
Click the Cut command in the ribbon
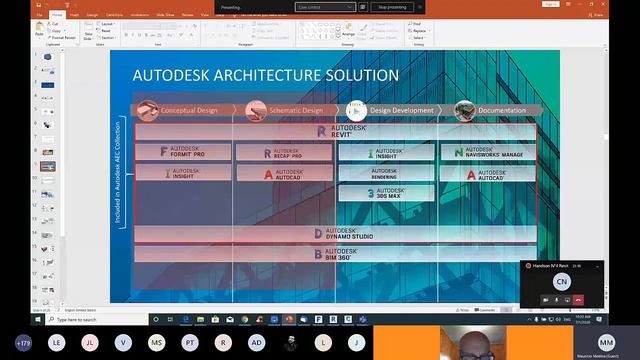[x=53, y=24]
